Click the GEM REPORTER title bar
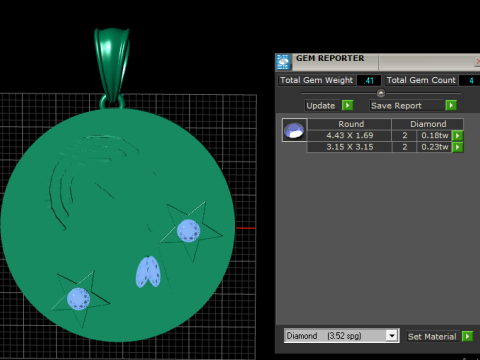 [x=377, y=62]
